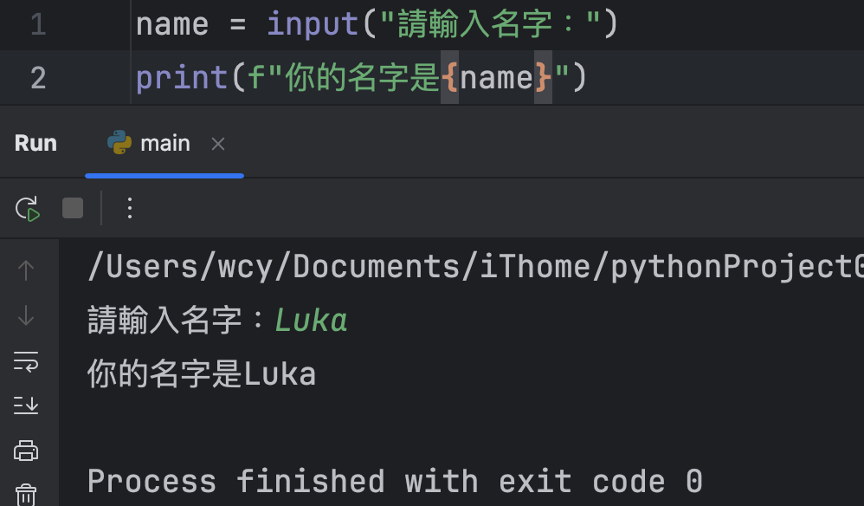
Task: Place cursor on the input function call
Action: [x=312, y=24]
